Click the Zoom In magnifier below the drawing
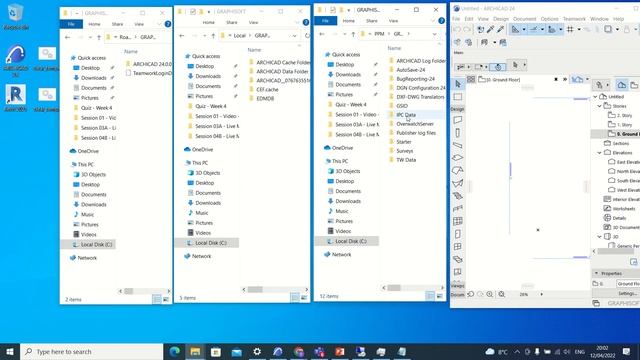The height and width of the screenshot is (360, 640). tap(490, 294)
